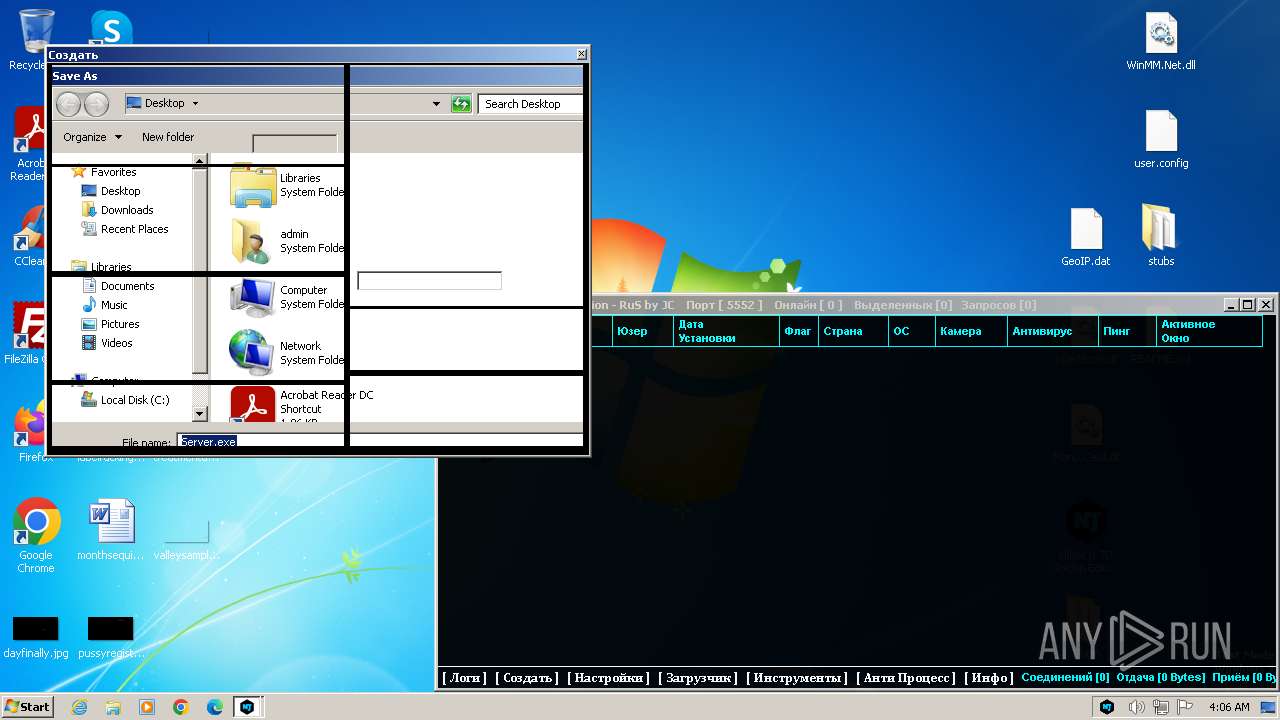
Task: Open the Organize dropdown menu
Action: coord(92,137)
